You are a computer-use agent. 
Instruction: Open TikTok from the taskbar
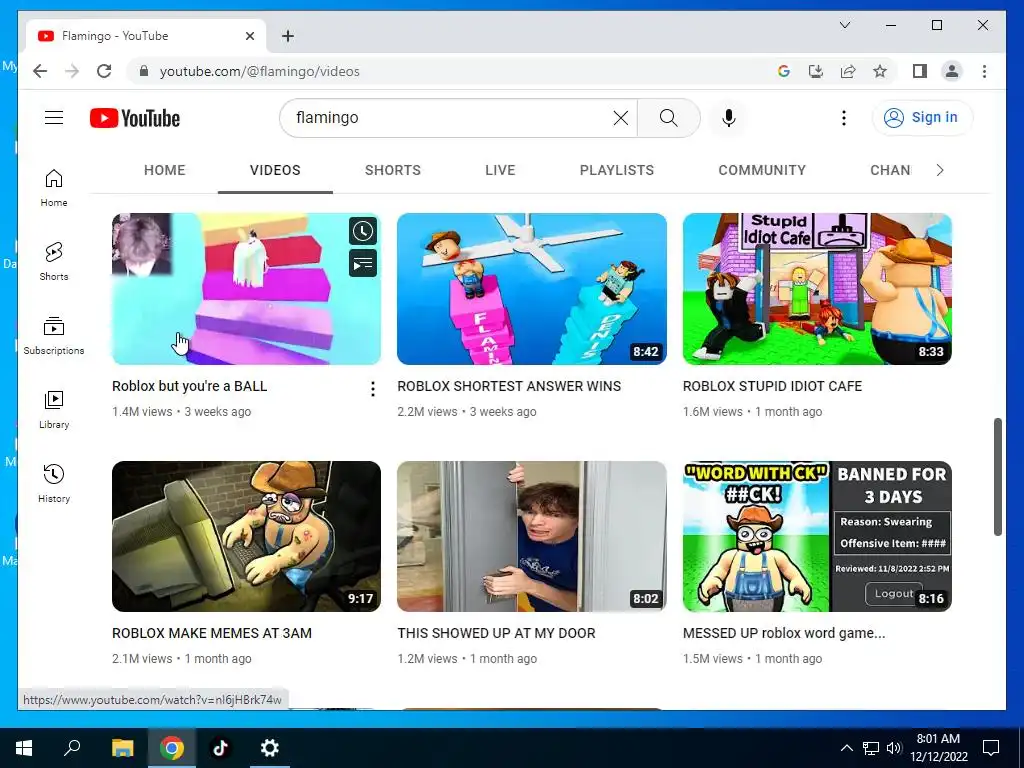coord(220,748)
